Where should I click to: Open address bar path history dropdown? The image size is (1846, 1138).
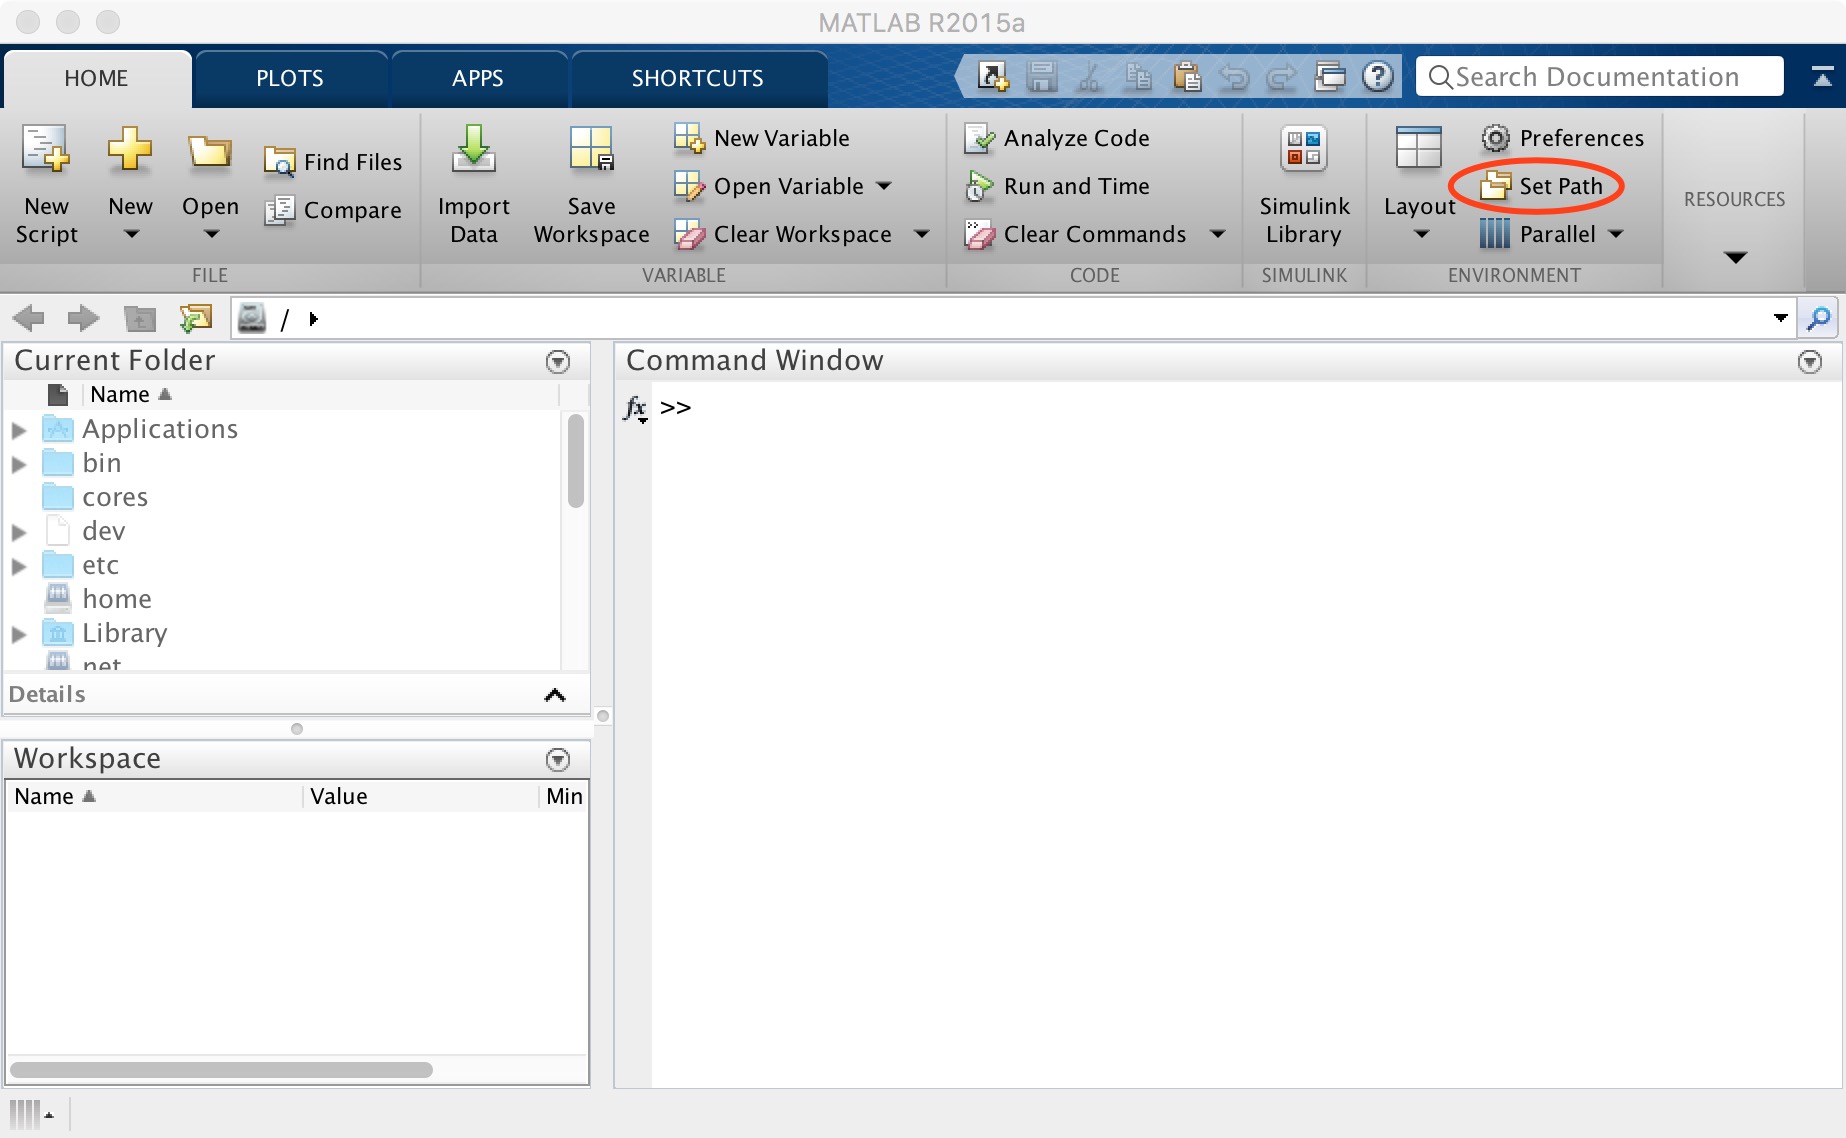point(1780,318)
